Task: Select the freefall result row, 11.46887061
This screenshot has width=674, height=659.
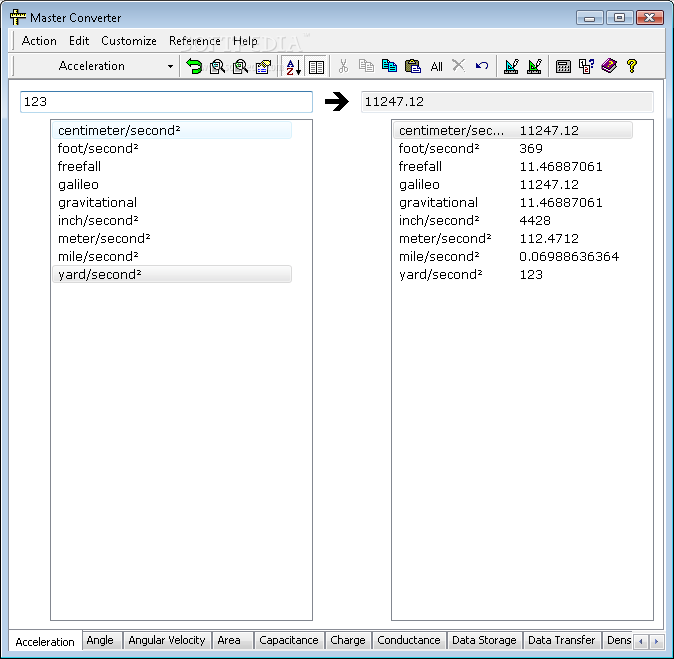Action: 513,166
